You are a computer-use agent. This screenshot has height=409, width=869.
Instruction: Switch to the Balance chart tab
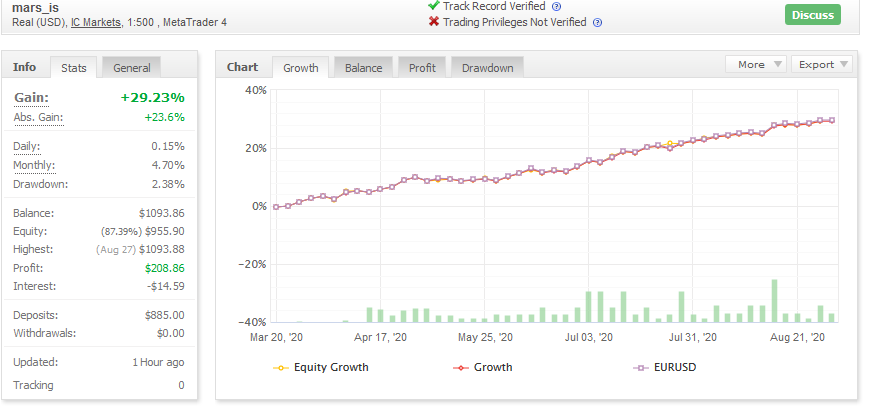(x=363, y=68)
